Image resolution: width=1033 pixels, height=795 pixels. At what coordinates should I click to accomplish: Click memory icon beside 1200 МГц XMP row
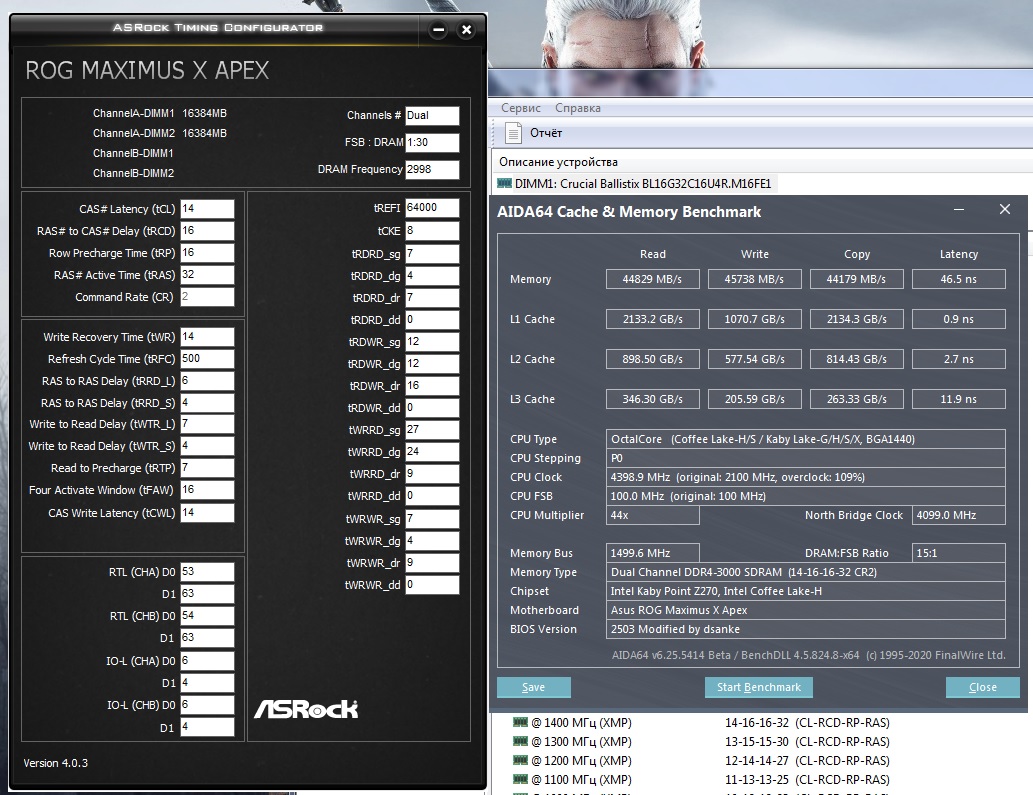[x=520, y=760]
